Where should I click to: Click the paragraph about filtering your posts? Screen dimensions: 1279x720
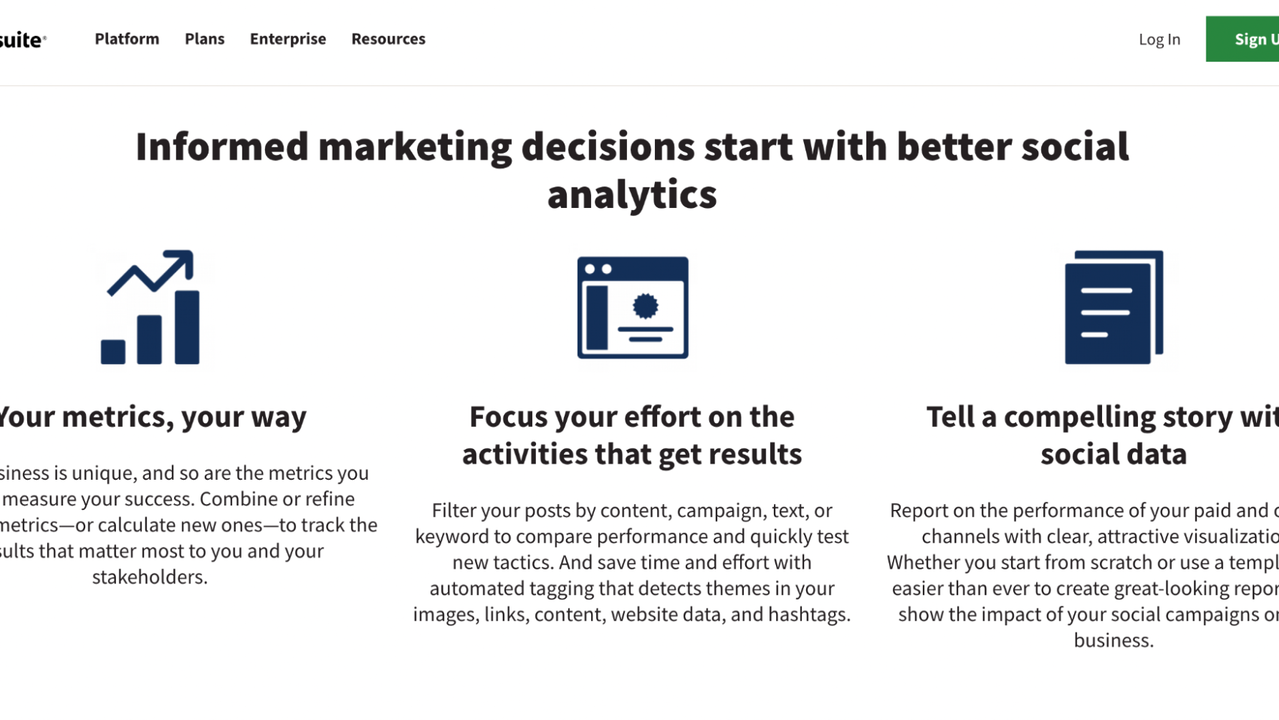coord(632,562)
